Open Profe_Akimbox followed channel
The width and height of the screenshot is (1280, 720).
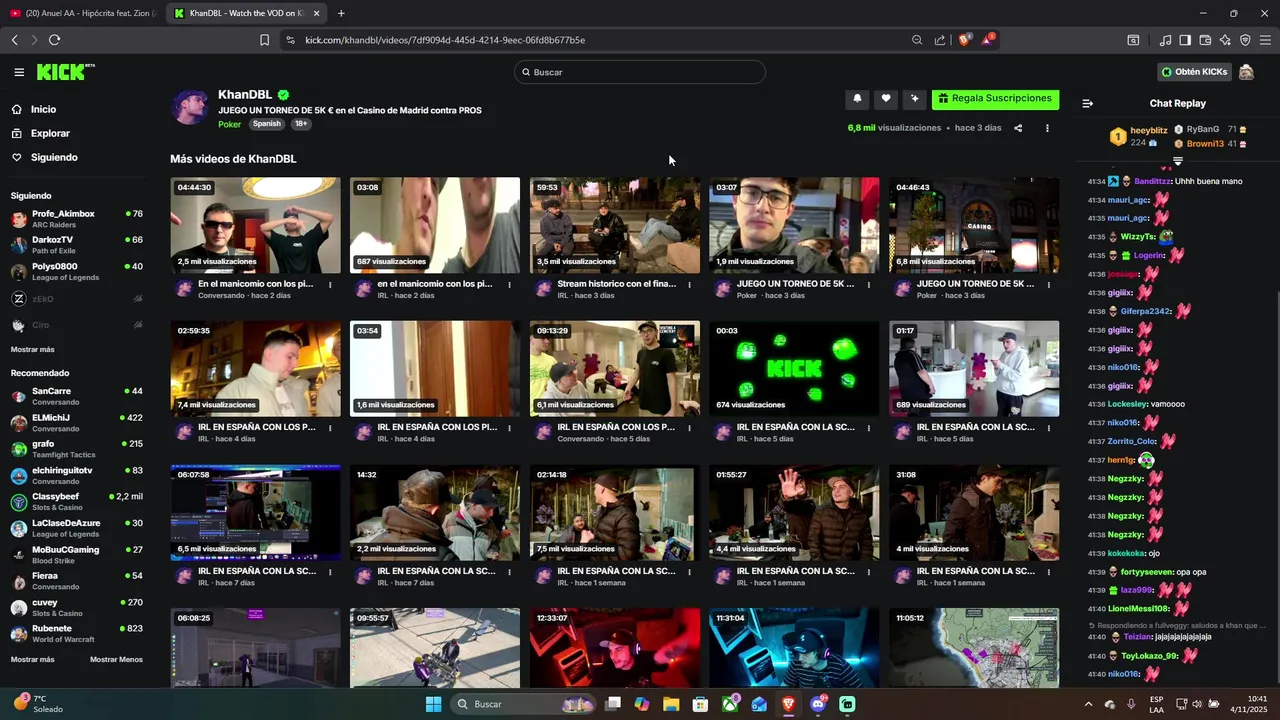tap(78, 218)
